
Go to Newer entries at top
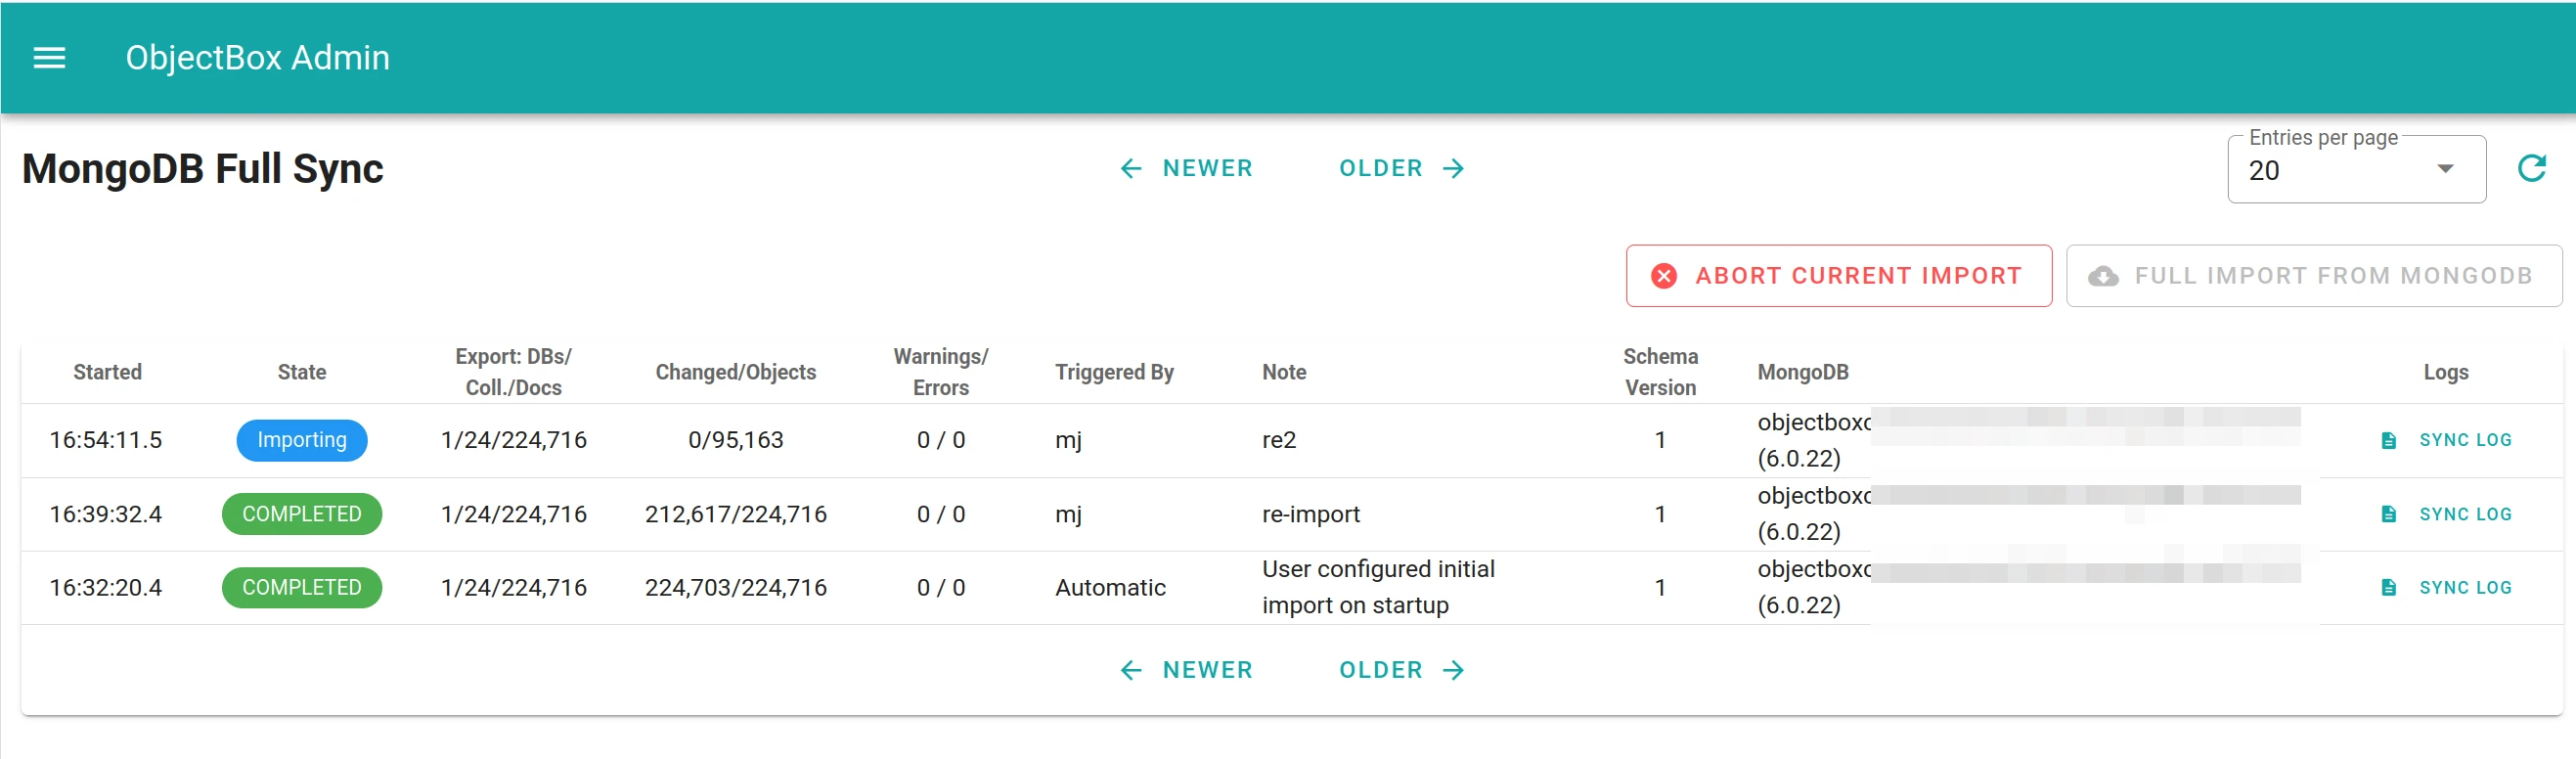pyautogui.click(x=1186, y=168)
